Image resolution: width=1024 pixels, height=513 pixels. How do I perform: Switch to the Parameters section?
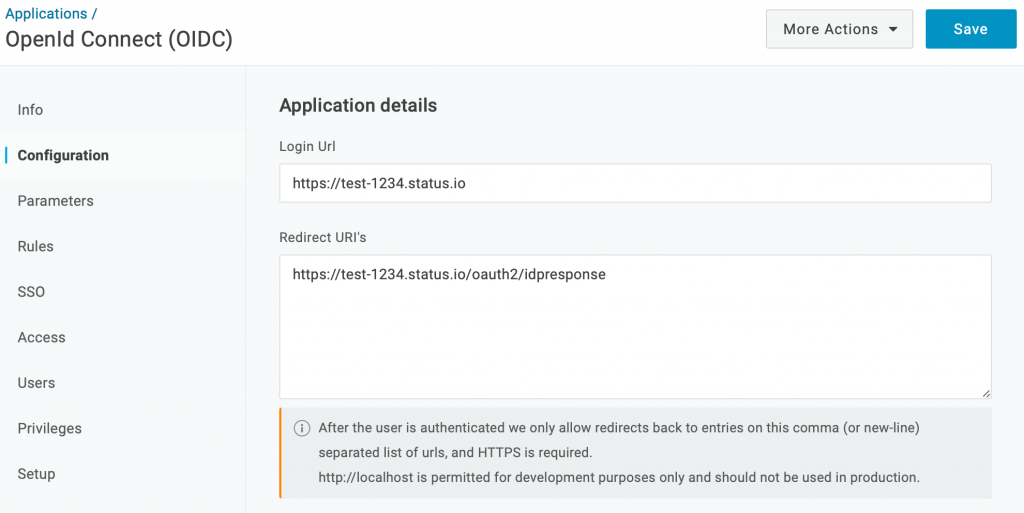tap(55, 201)
